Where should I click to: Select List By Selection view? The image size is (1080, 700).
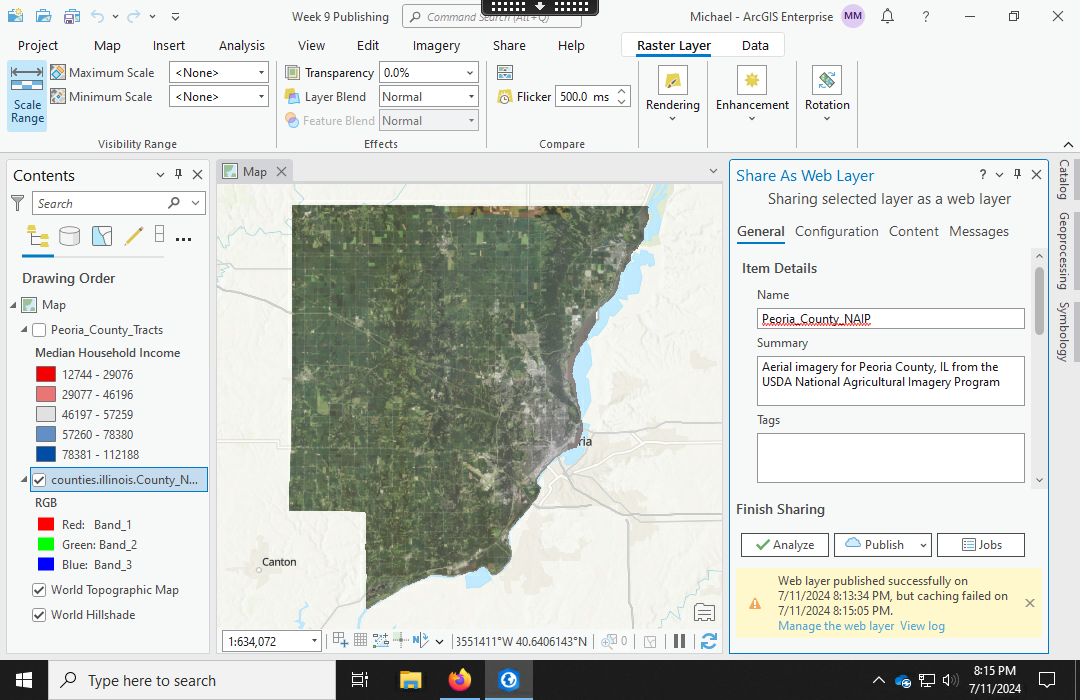[x=102, y=236]
